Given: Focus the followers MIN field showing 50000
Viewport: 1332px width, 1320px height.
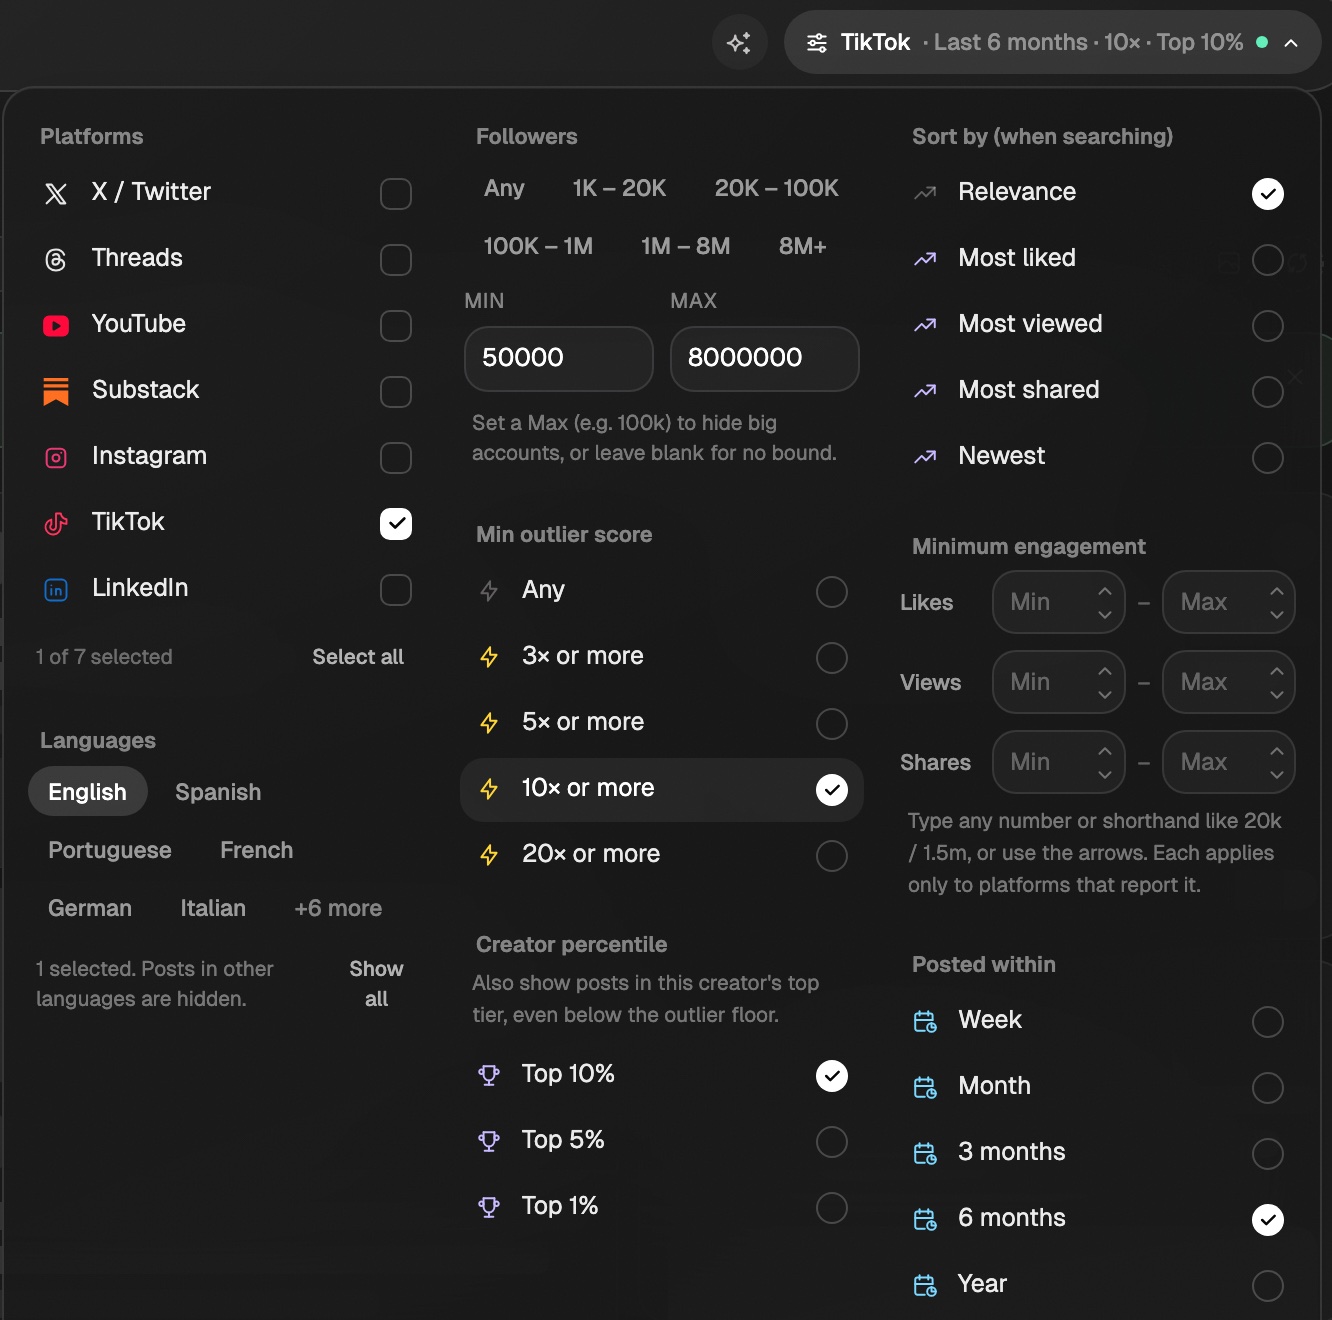Looking at the screenshot, I should click(x=559, y=358).
